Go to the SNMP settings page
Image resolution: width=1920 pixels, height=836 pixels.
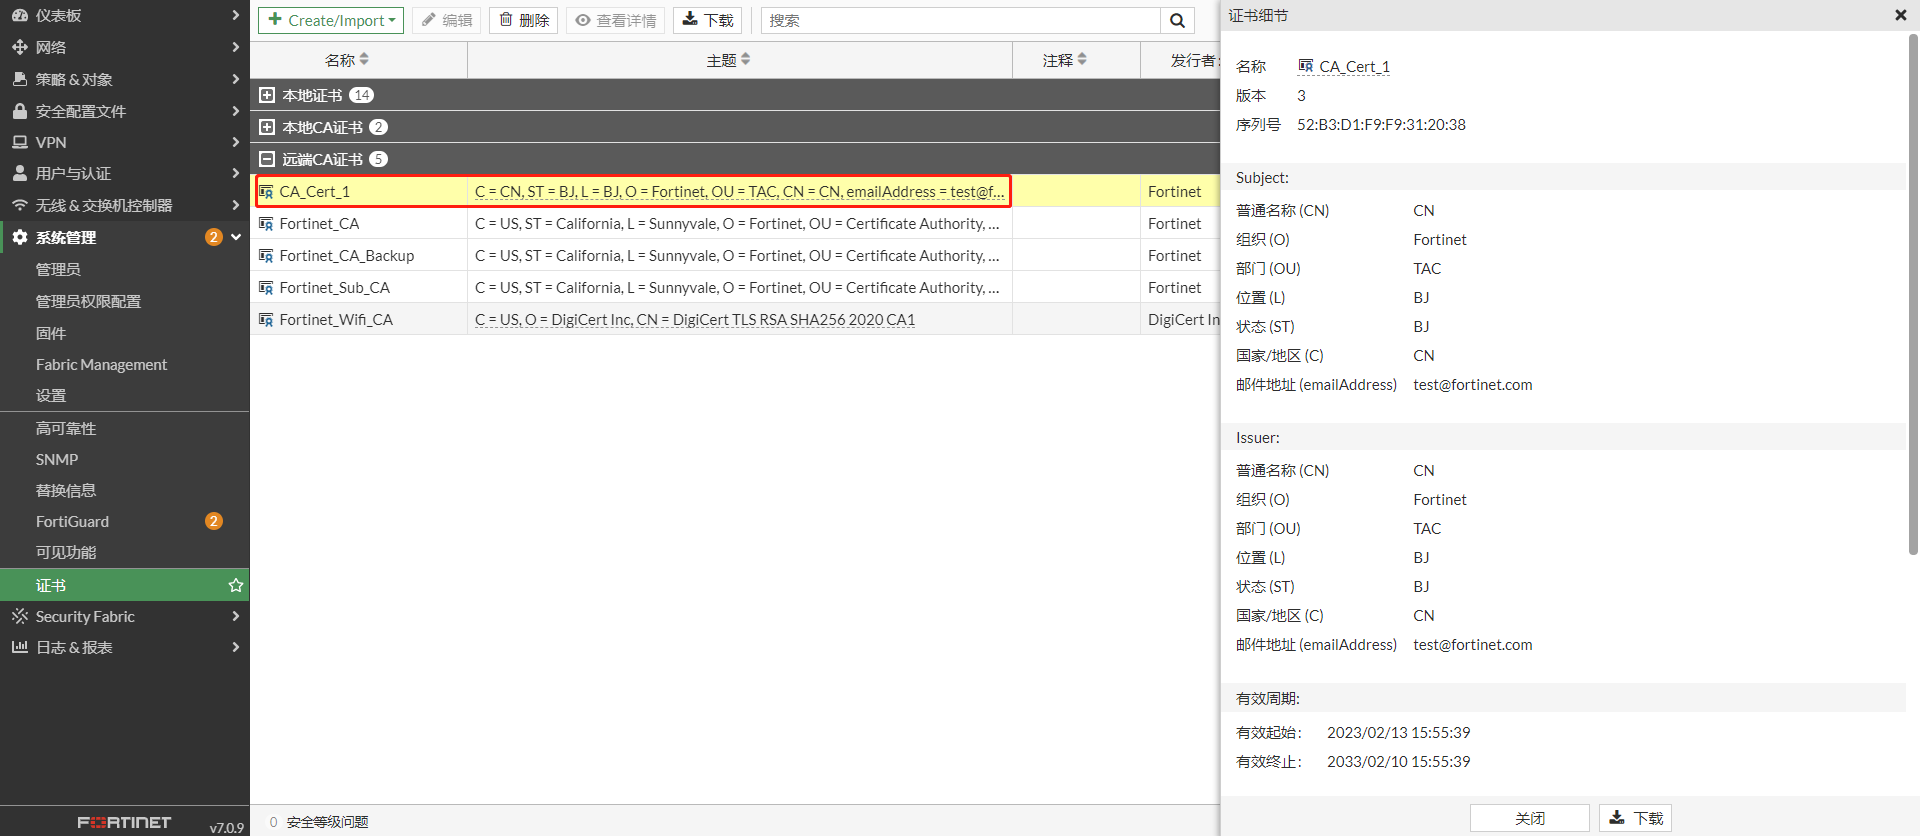57,459
